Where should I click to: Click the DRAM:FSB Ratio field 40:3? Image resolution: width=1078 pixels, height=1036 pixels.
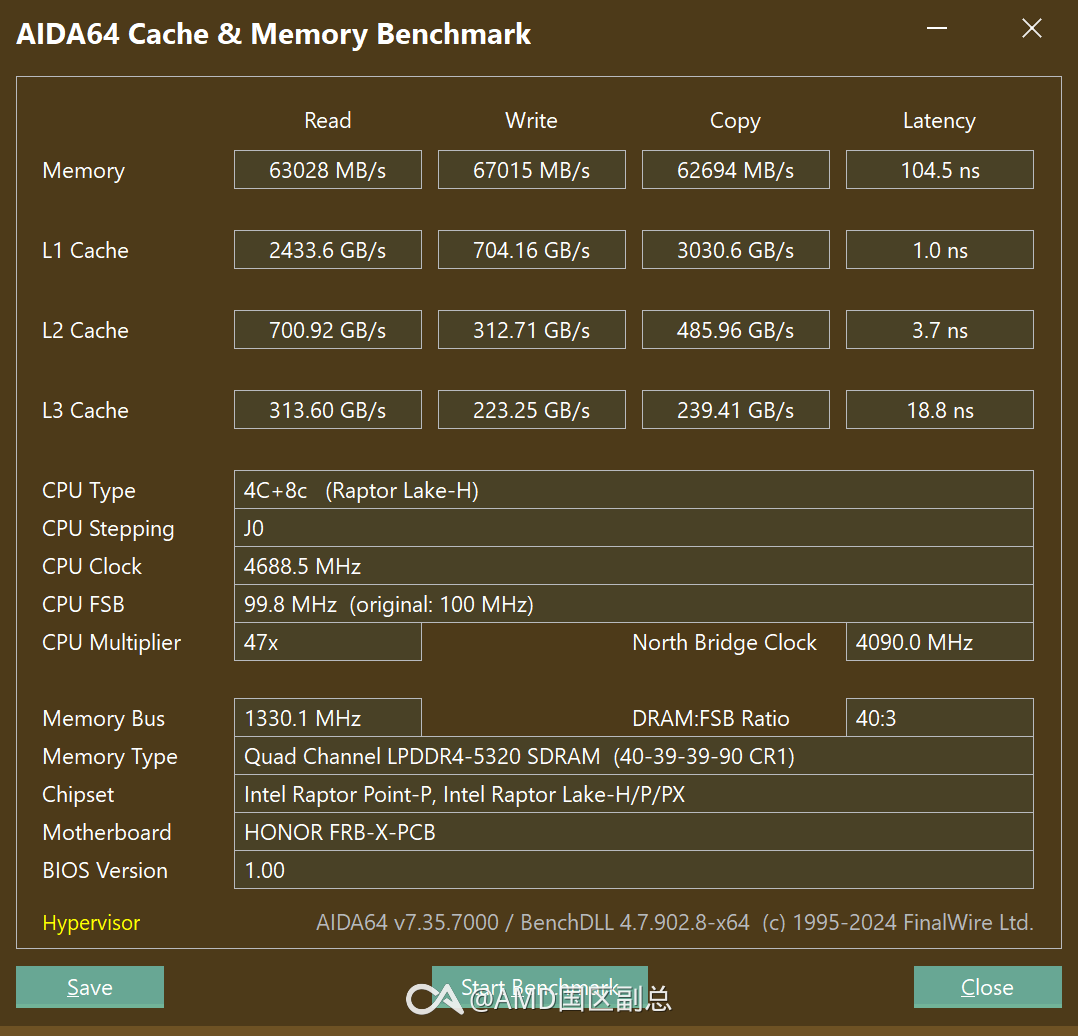940,718
